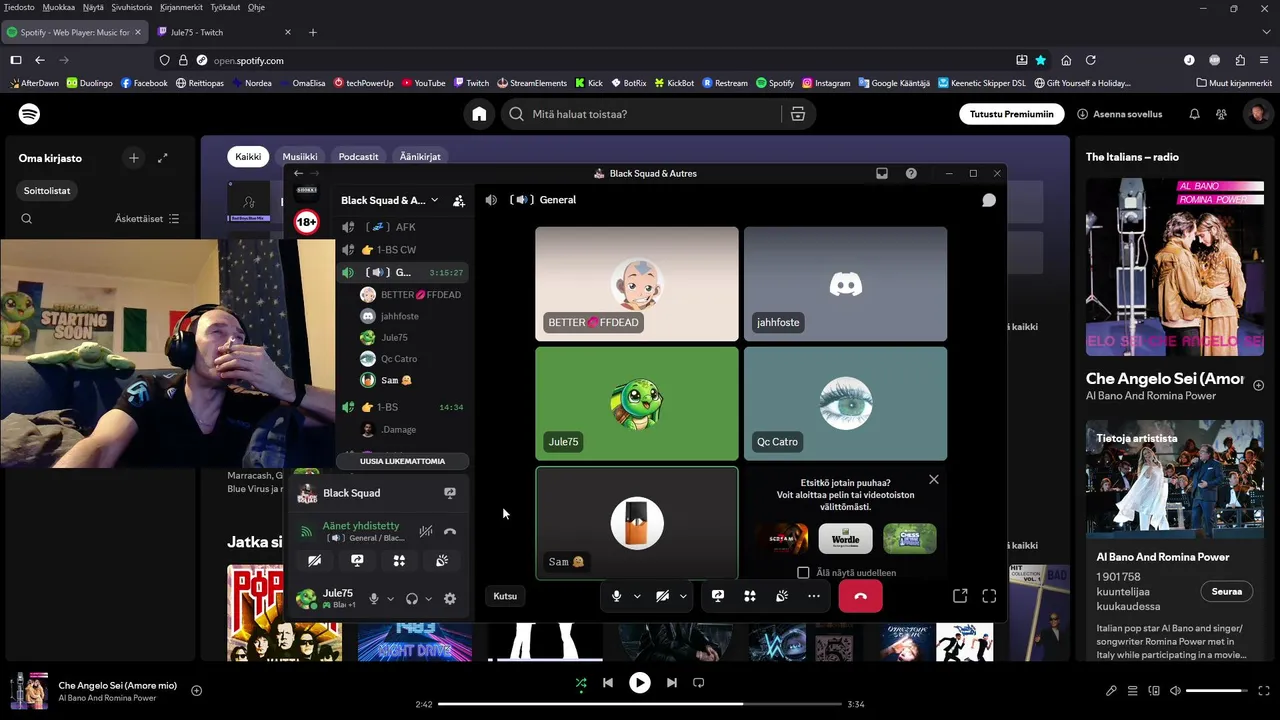Seek in Spotify song progress bar

[640, 704]
